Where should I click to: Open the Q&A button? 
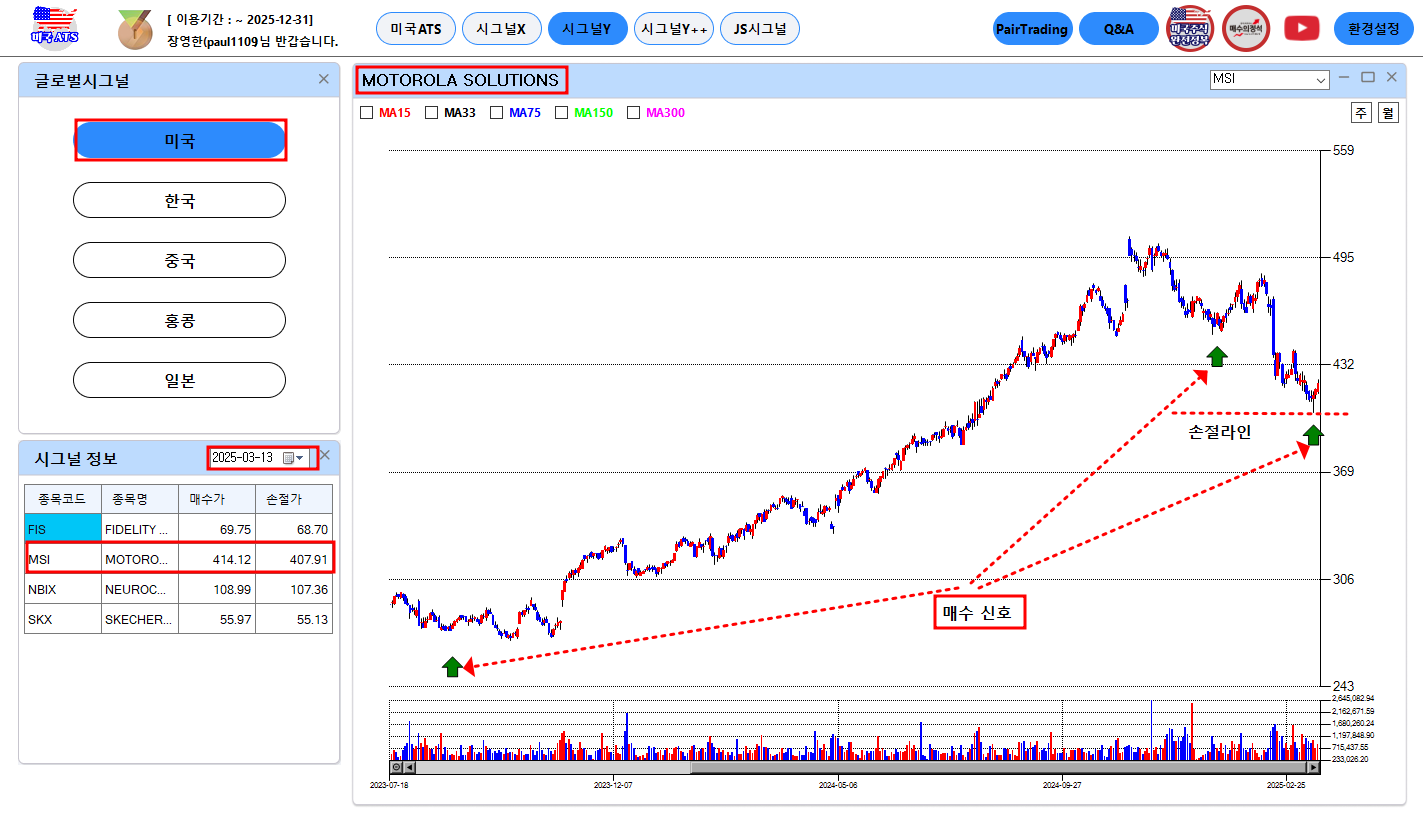coord(1119,29)
